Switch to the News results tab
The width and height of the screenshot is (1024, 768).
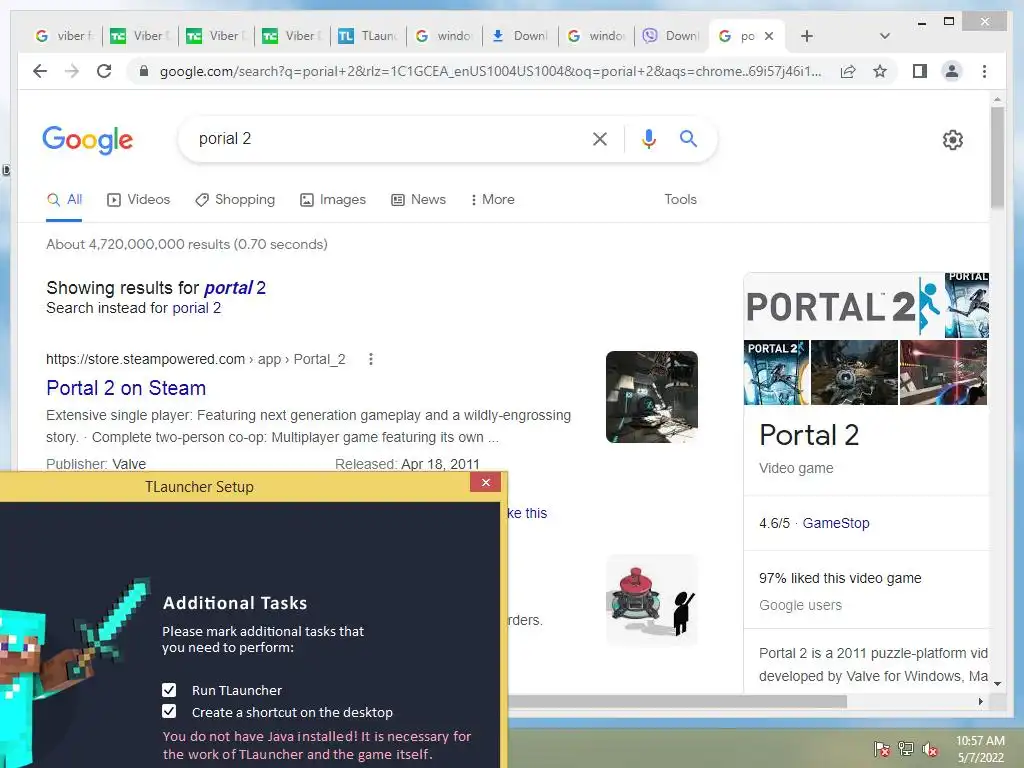tap(418, 200)
